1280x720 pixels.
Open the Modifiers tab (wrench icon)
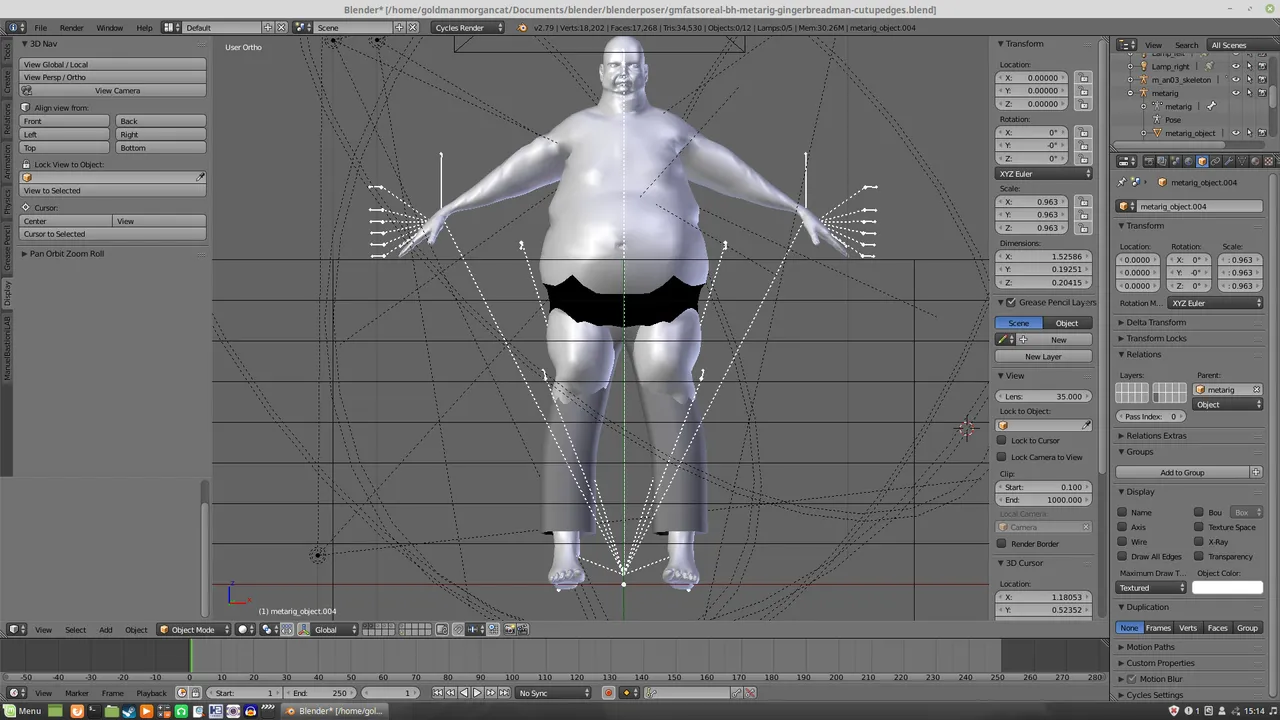(1229, 161)
